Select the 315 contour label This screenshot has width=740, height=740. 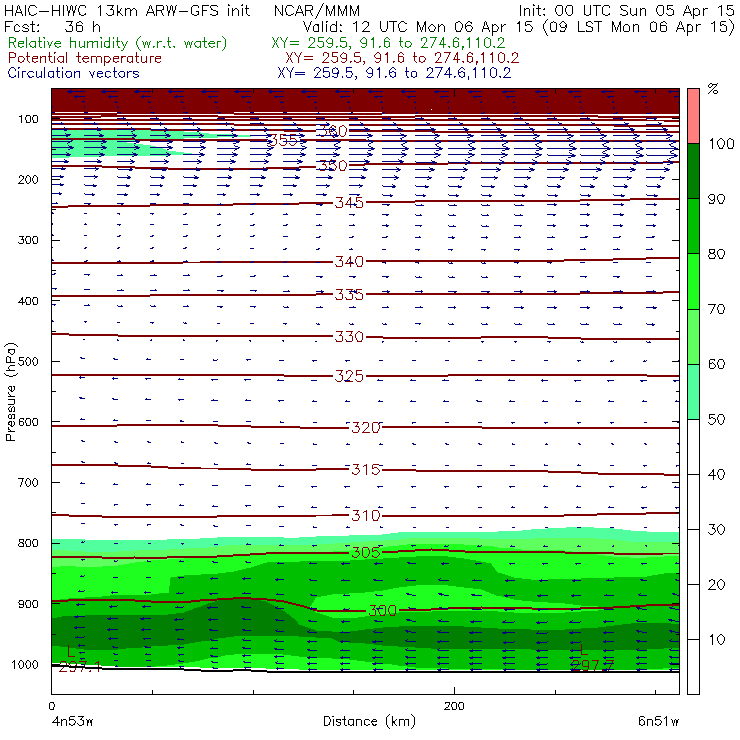pos(366,470)
